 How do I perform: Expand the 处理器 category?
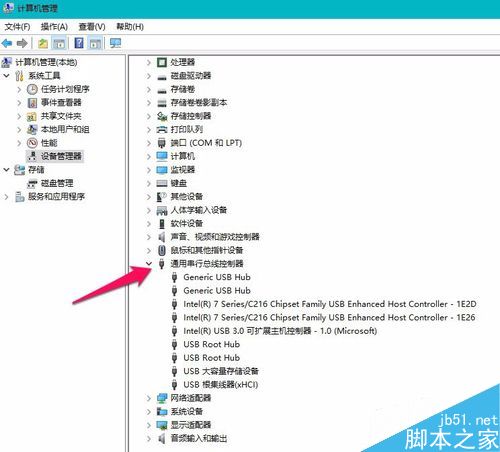click(x=149, y=62)
